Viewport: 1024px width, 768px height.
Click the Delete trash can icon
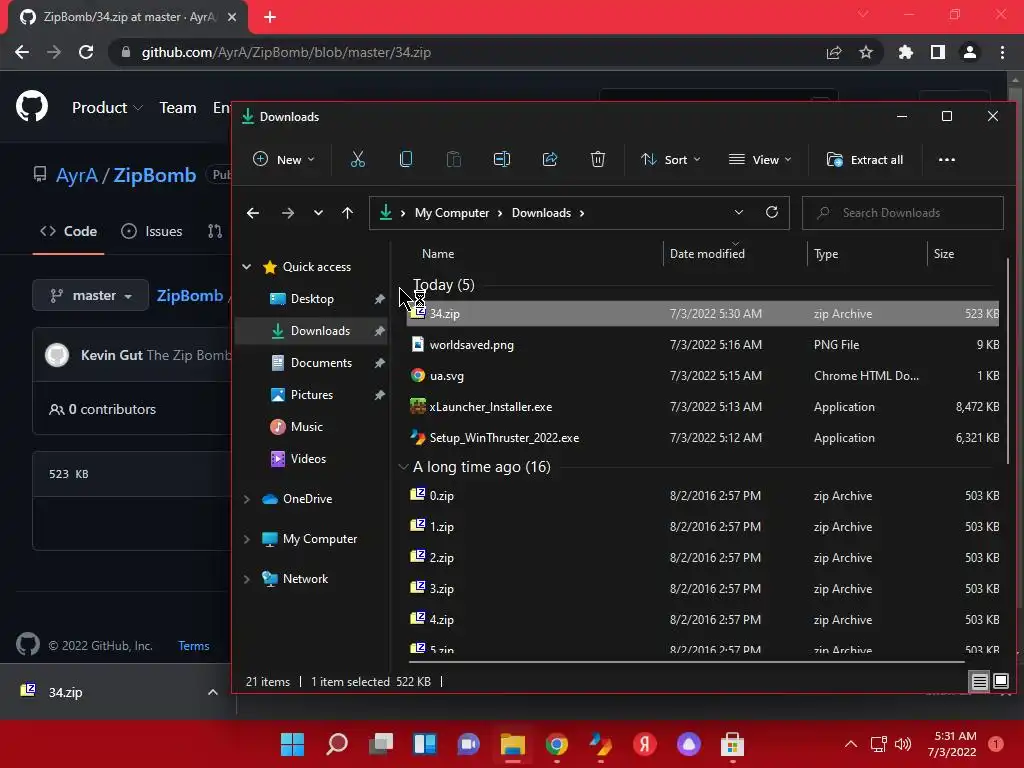(598, 159)
